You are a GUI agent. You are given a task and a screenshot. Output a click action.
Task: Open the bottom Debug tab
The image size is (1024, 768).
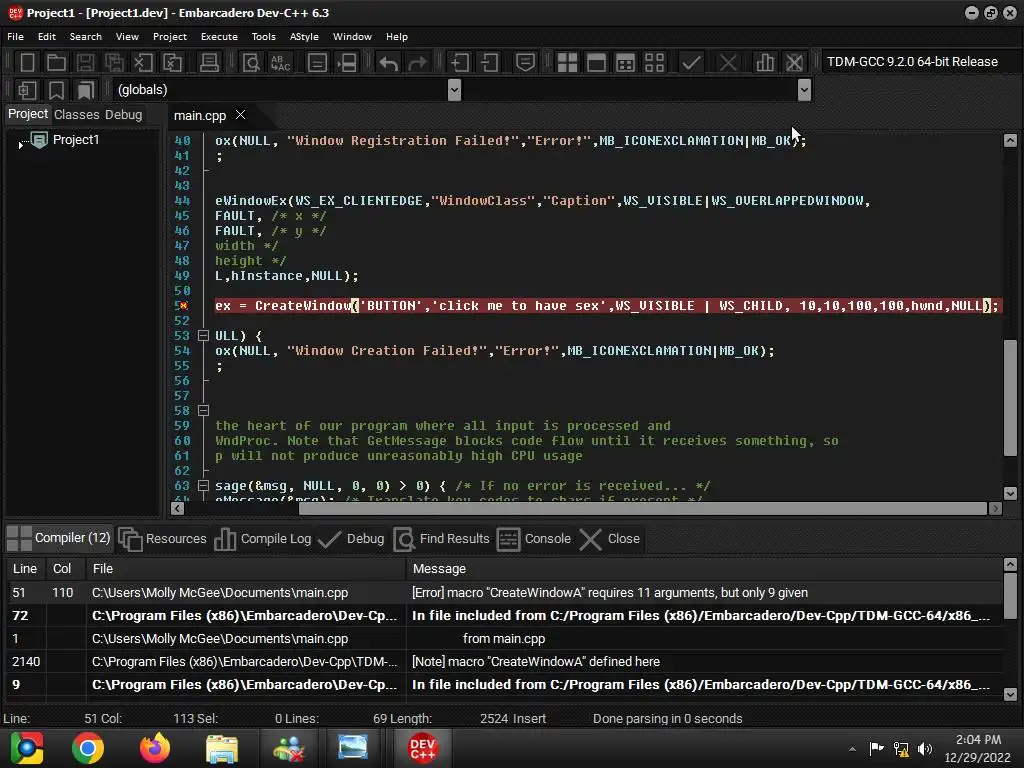click(x=351, y=539)
